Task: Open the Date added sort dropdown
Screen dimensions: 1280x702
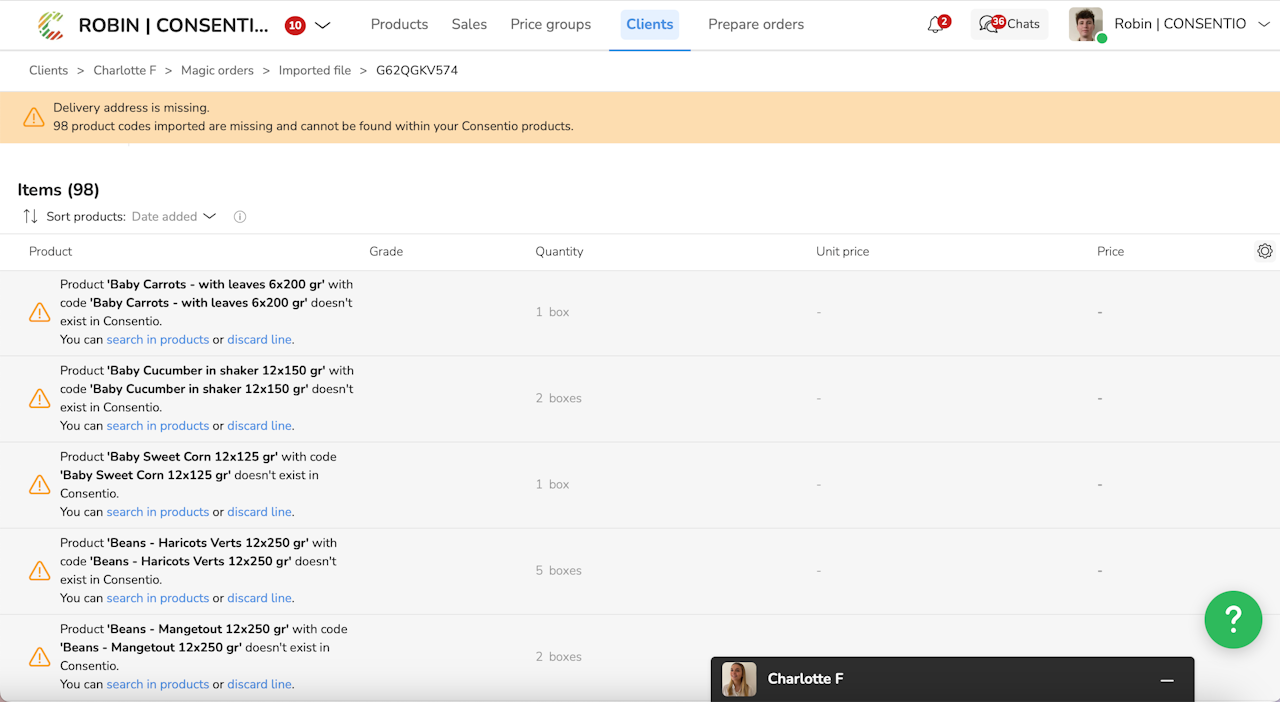Action: click(x=174, y=217)
